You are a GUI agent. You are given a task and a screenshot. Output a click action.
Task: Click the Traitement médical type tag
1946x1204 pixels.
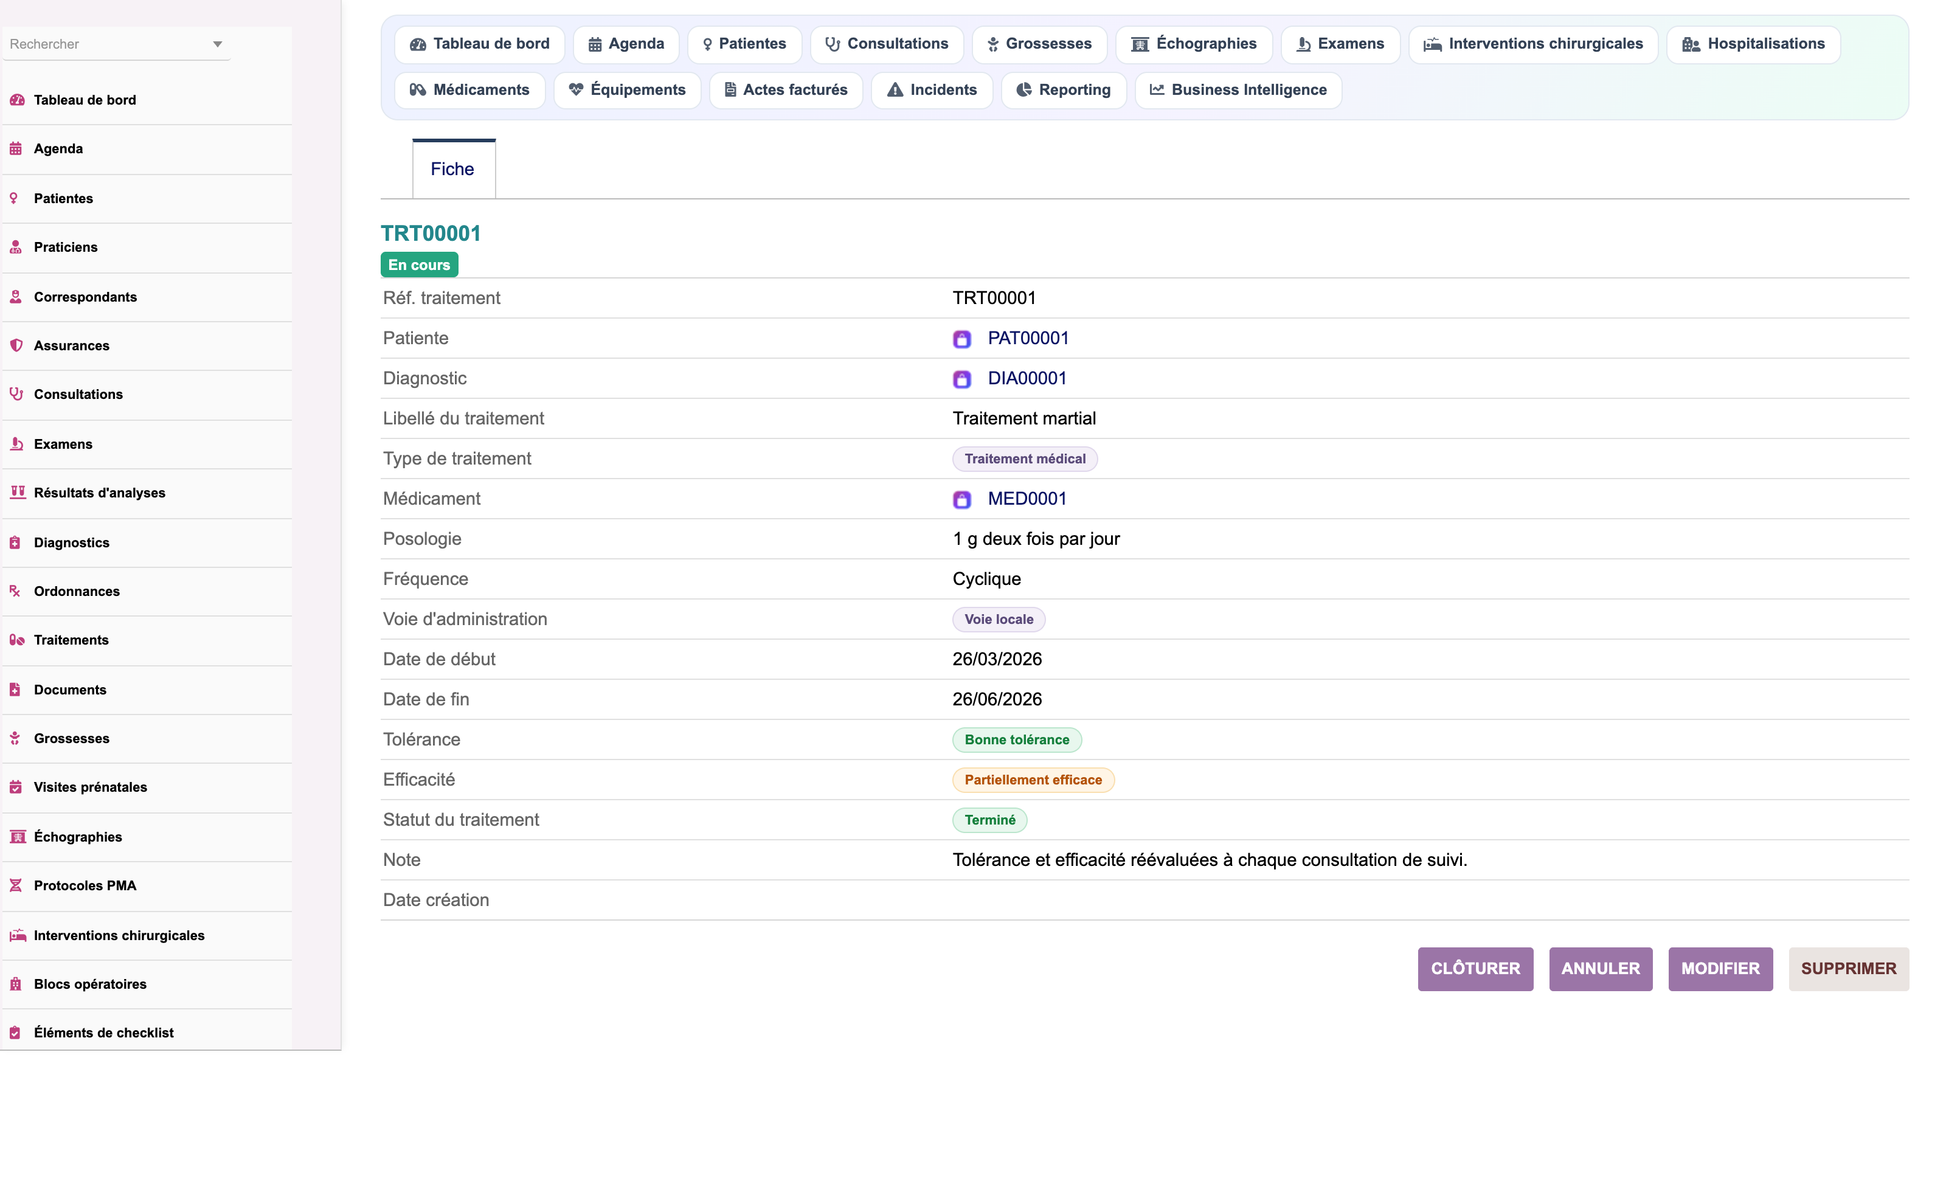click(x=1025, y=459)
